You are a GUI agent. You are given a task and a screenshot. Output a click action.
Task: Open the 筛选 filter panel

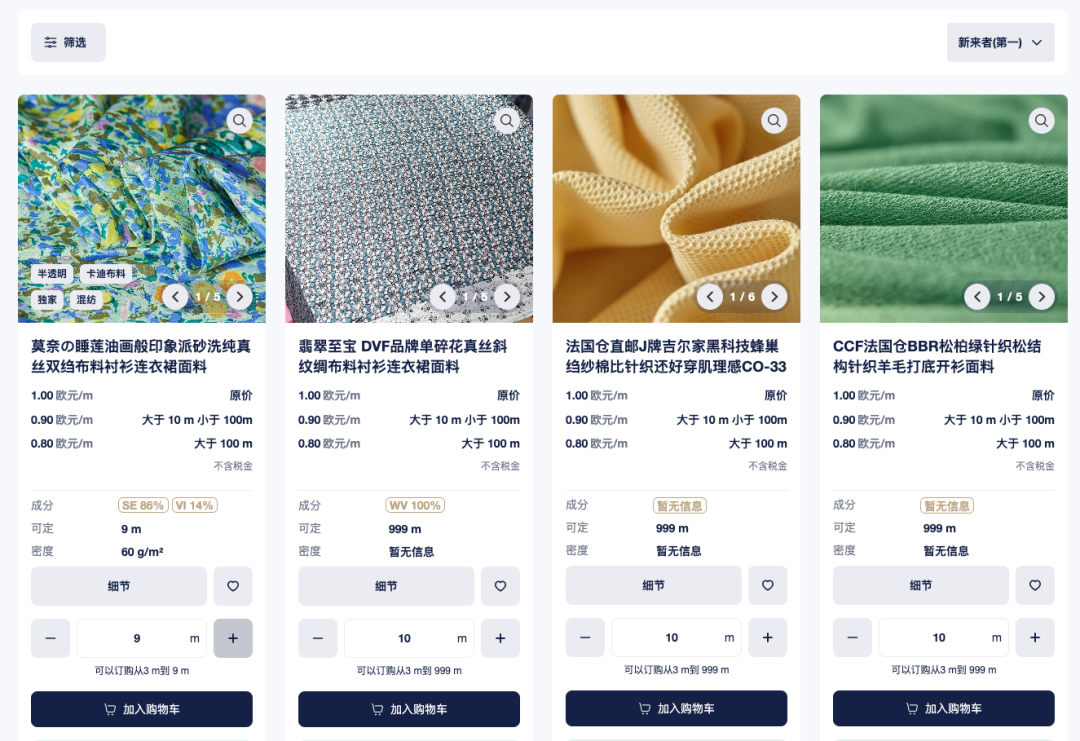coord(68,43)
